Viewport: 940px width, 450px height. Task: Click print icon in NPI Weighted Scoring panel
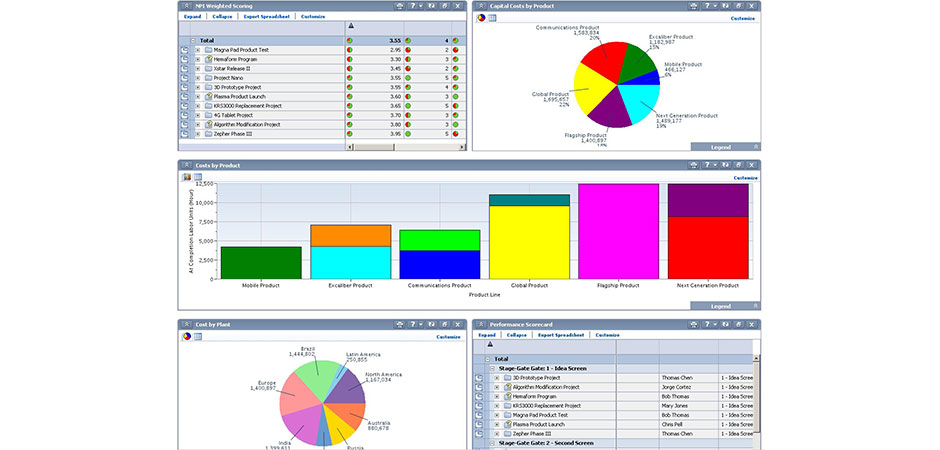400,6
